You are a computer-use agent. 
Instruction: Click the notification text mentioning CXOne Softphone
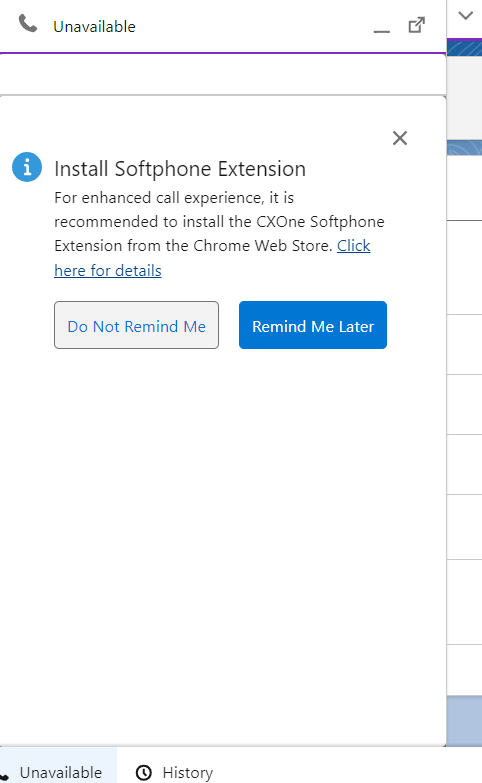point(219,222)
